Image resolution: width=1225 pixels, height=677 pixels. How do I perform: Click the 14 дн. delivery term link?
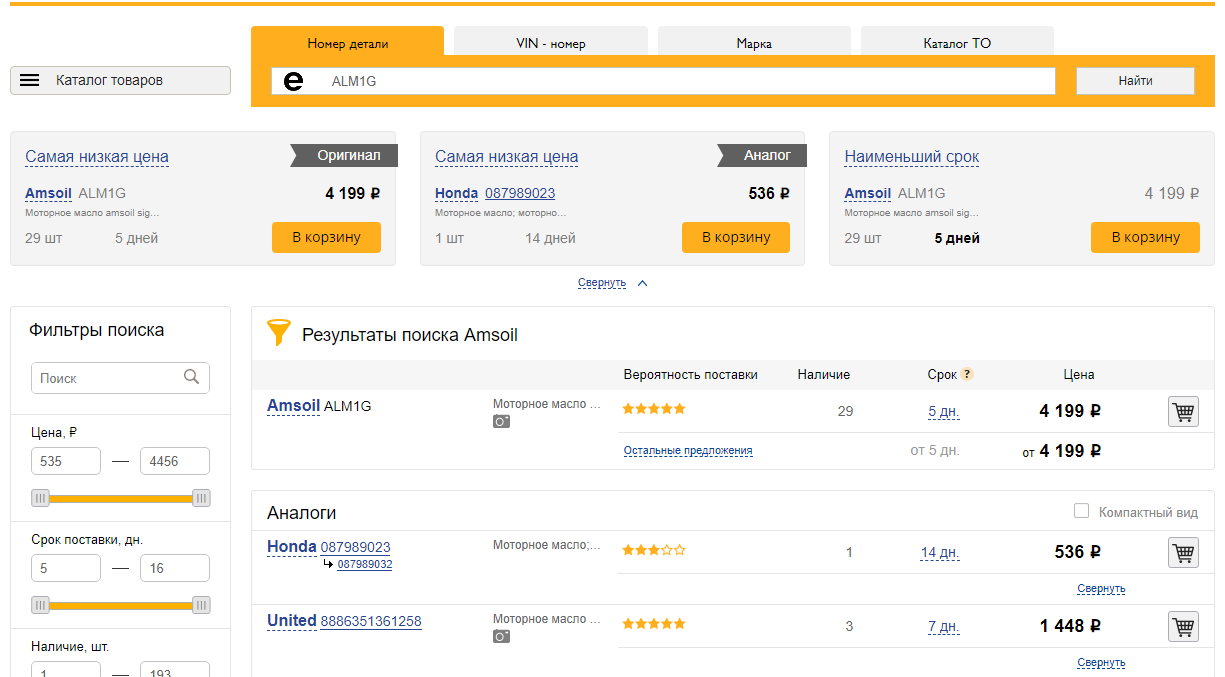click(940, 552)
